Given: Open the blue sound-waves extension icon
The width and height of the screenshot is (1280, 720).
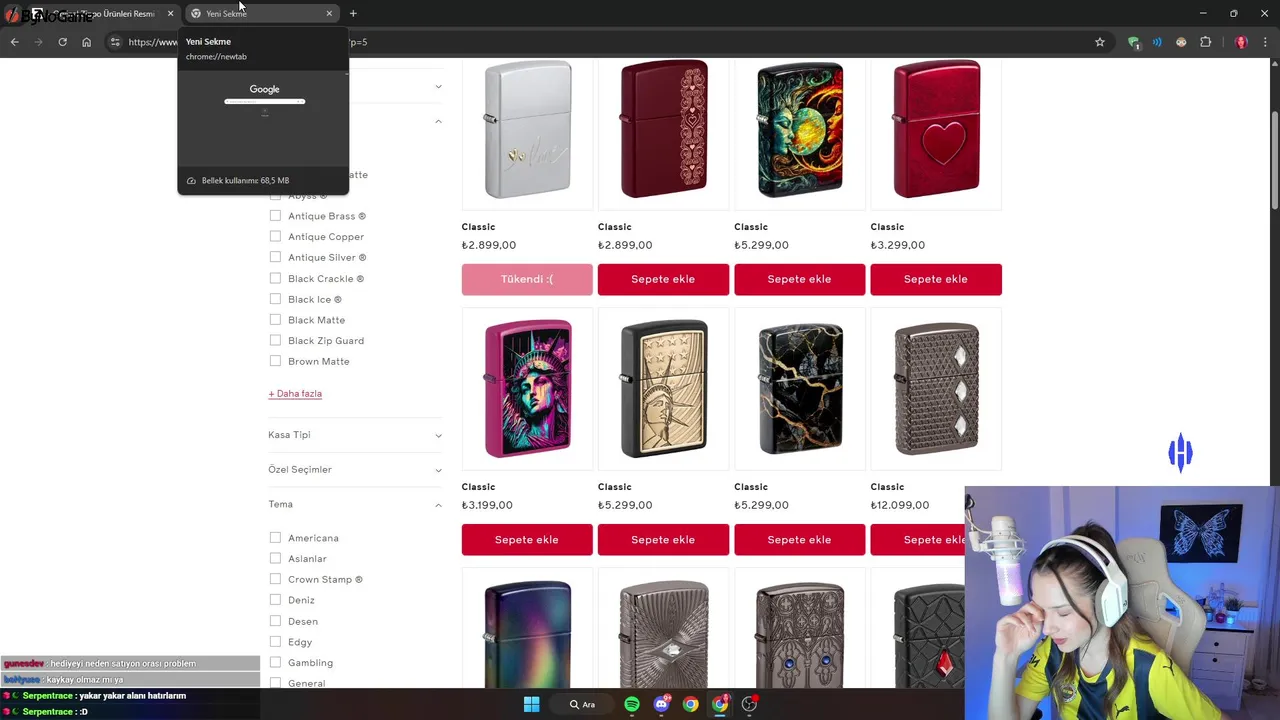Looking at the screenshot, I should (1157, 42).
